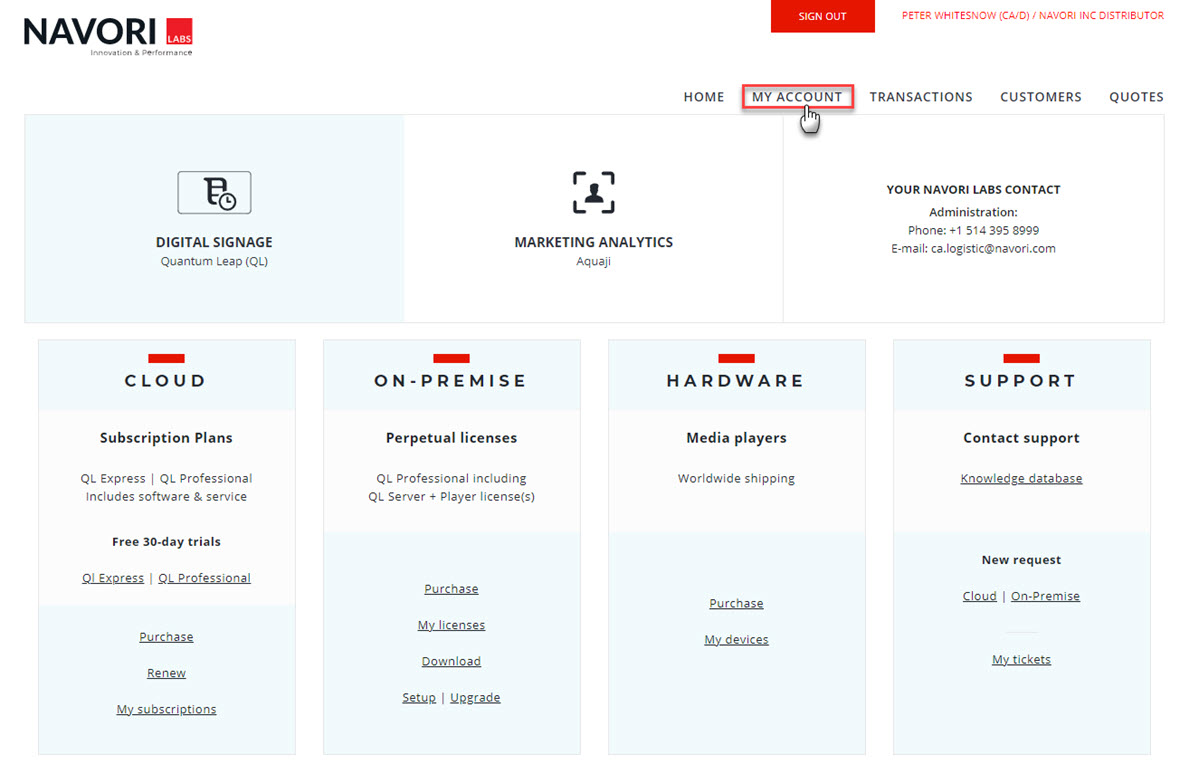Click Renew under Cloud
Viewport: 1199px width, 774px height.
(x=166, y=673)
